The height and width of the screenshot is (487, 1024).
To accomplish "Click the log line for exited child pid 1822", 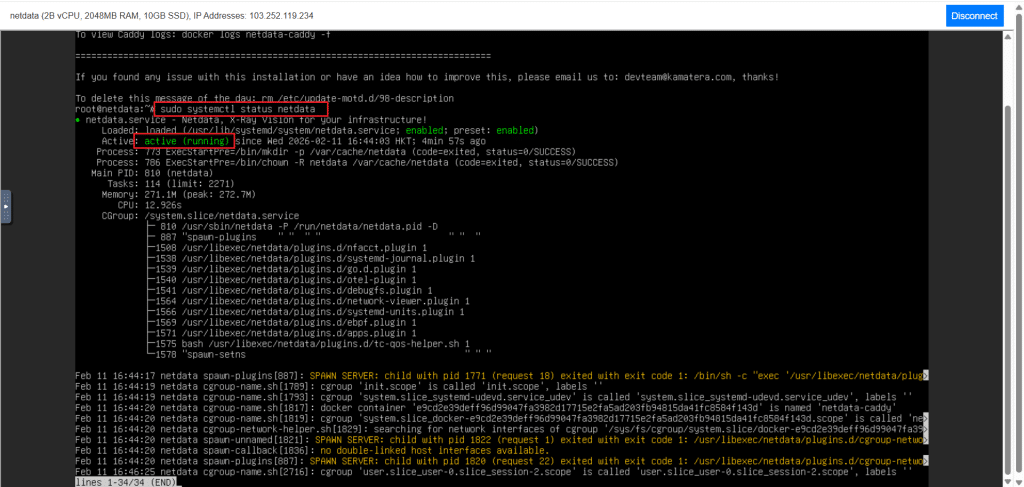I will pos(502,440).
